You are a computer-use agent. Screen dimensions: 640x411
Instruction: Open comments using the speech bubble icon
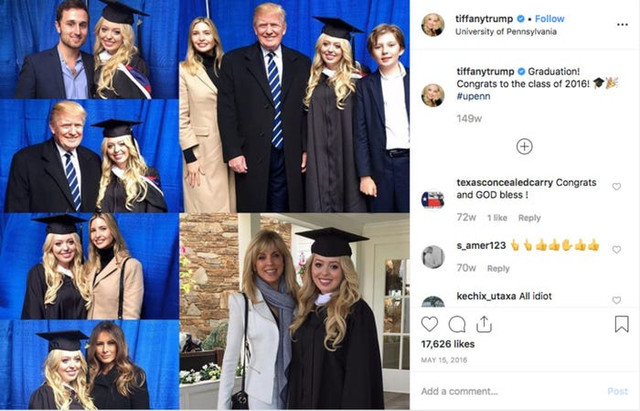(457, 324)
